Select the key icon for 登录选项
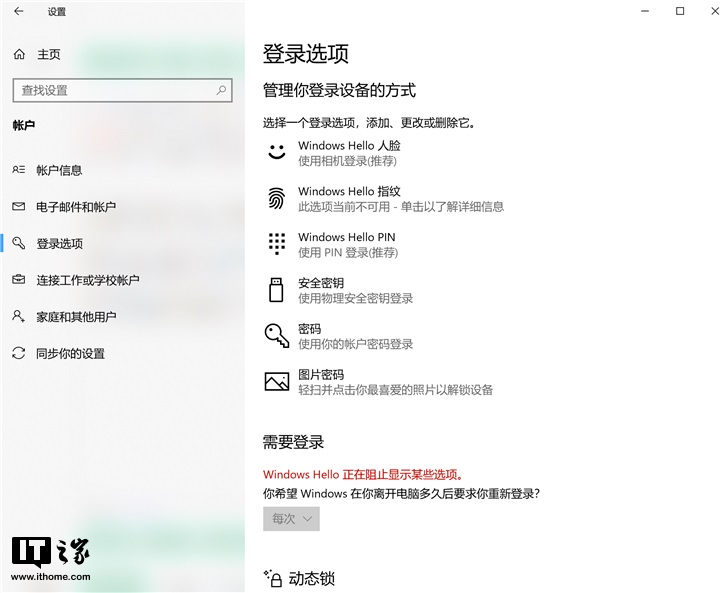 pyautogui.click(x=19, y=243)
